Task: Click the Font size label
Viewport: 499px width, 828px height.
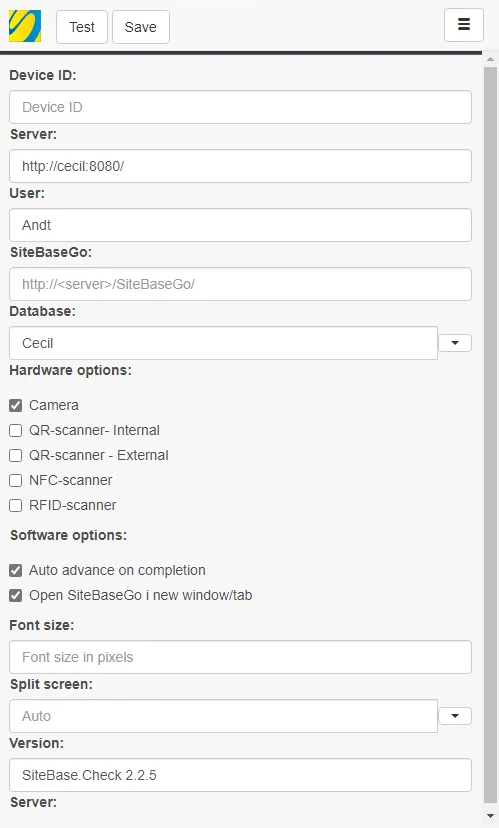Action: [x=42, y=625]
